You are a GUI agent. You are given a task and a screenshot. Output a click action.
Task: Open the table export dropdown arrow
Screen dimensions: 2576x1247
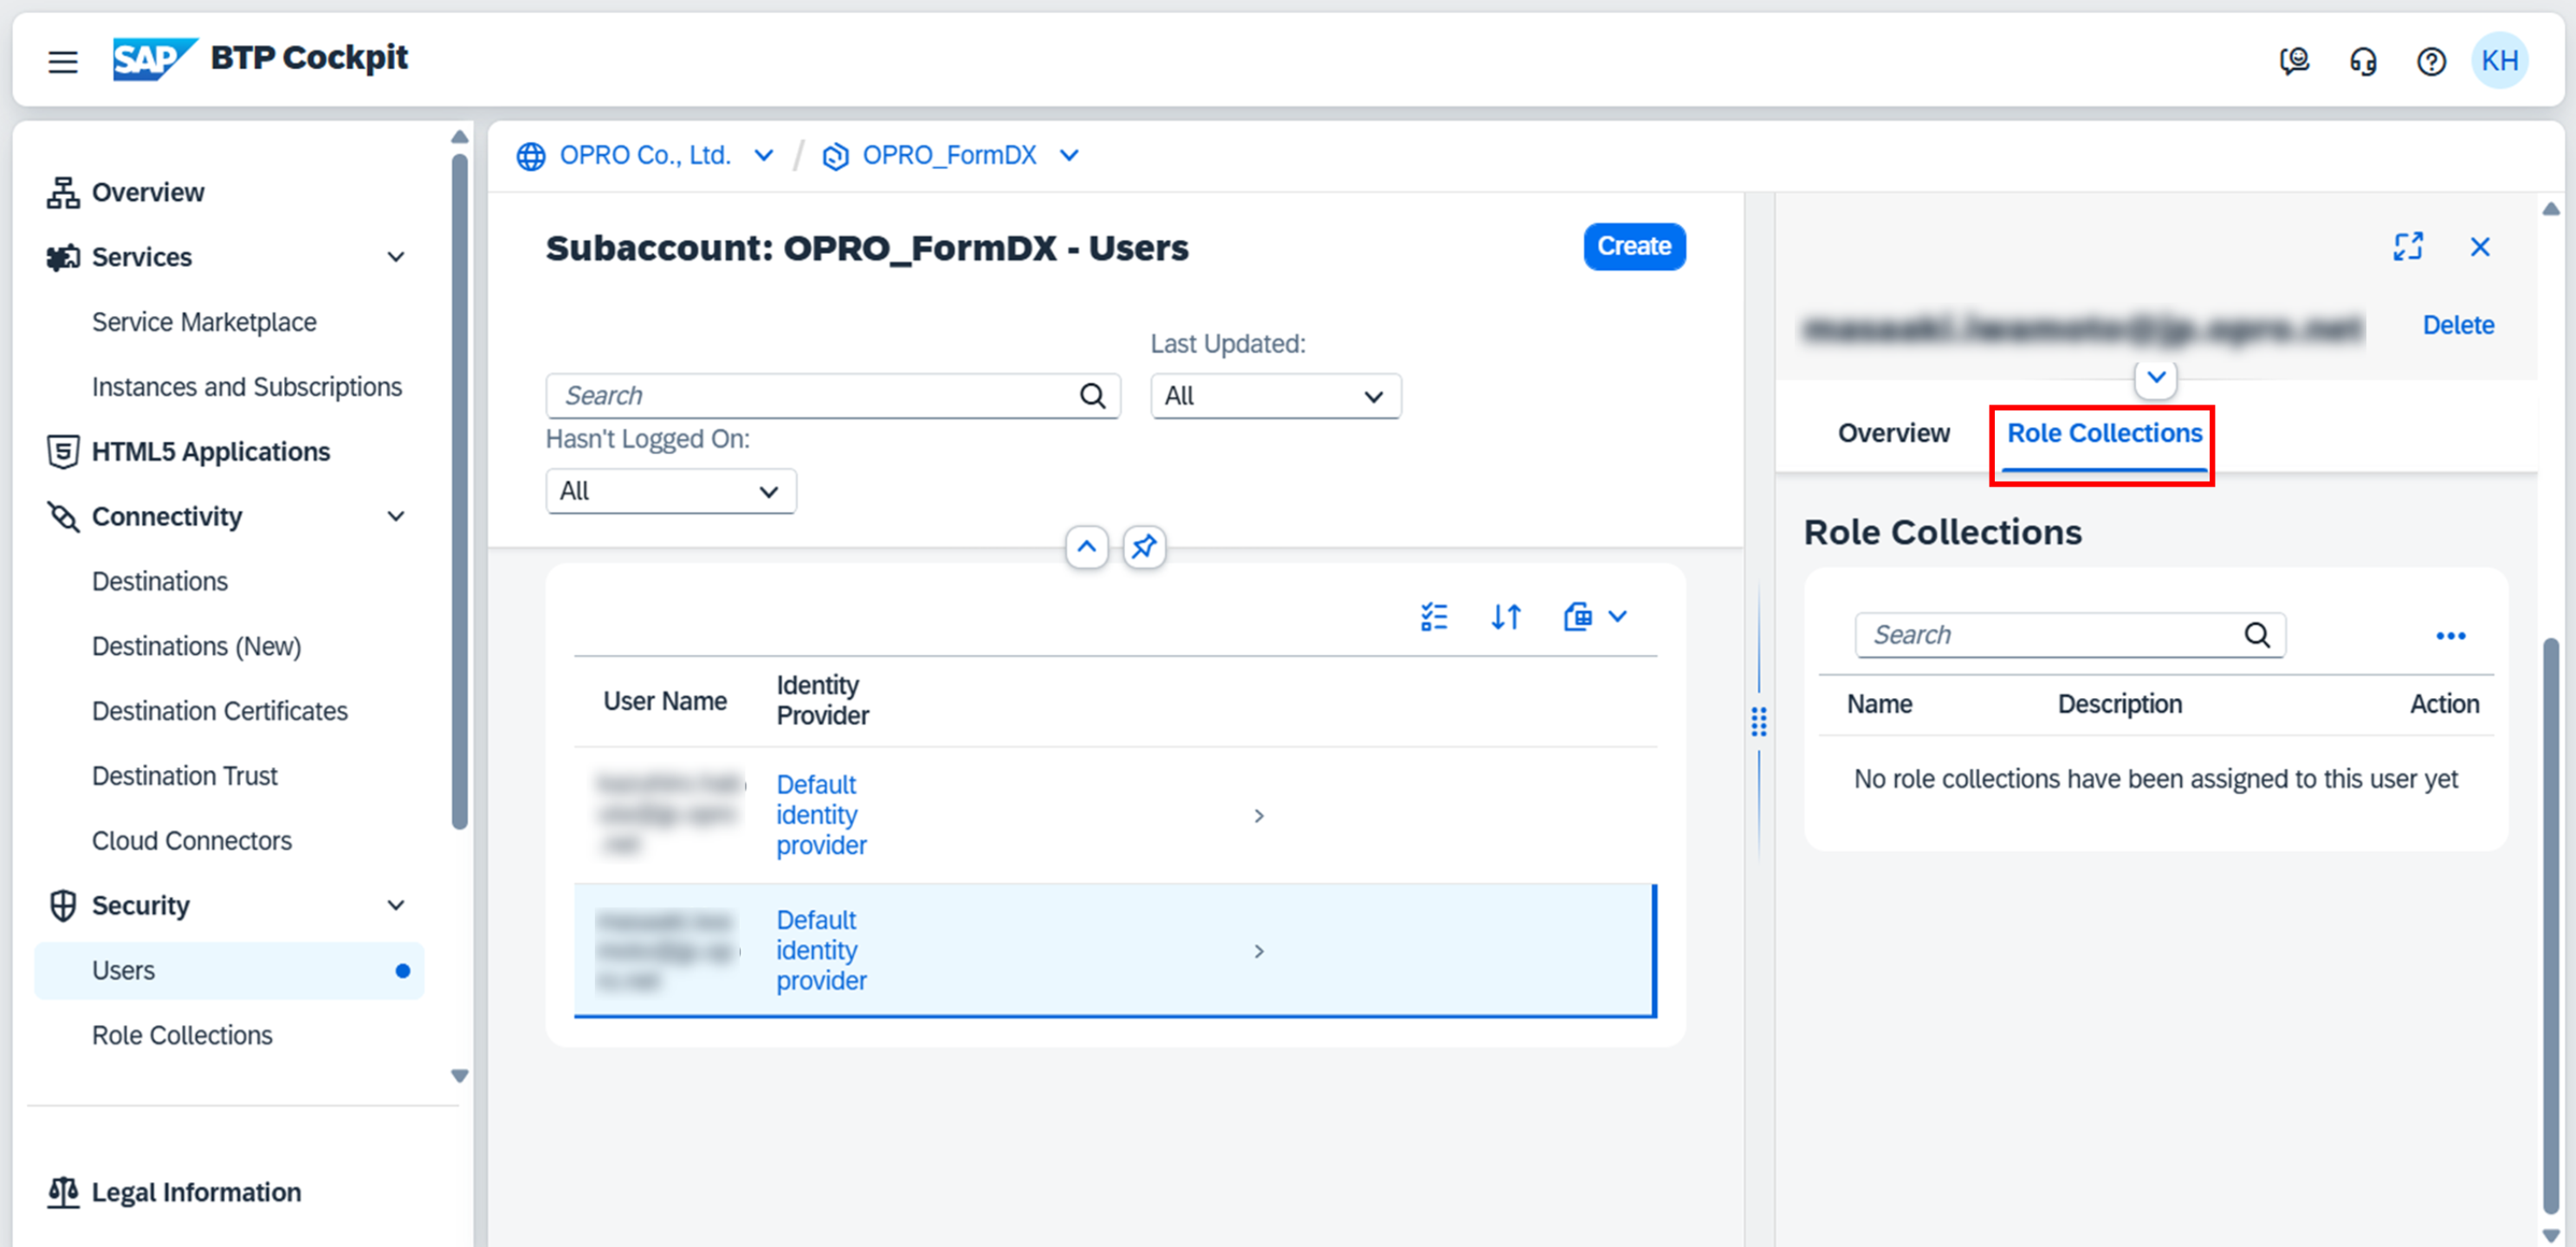(x=1617, y=618)
